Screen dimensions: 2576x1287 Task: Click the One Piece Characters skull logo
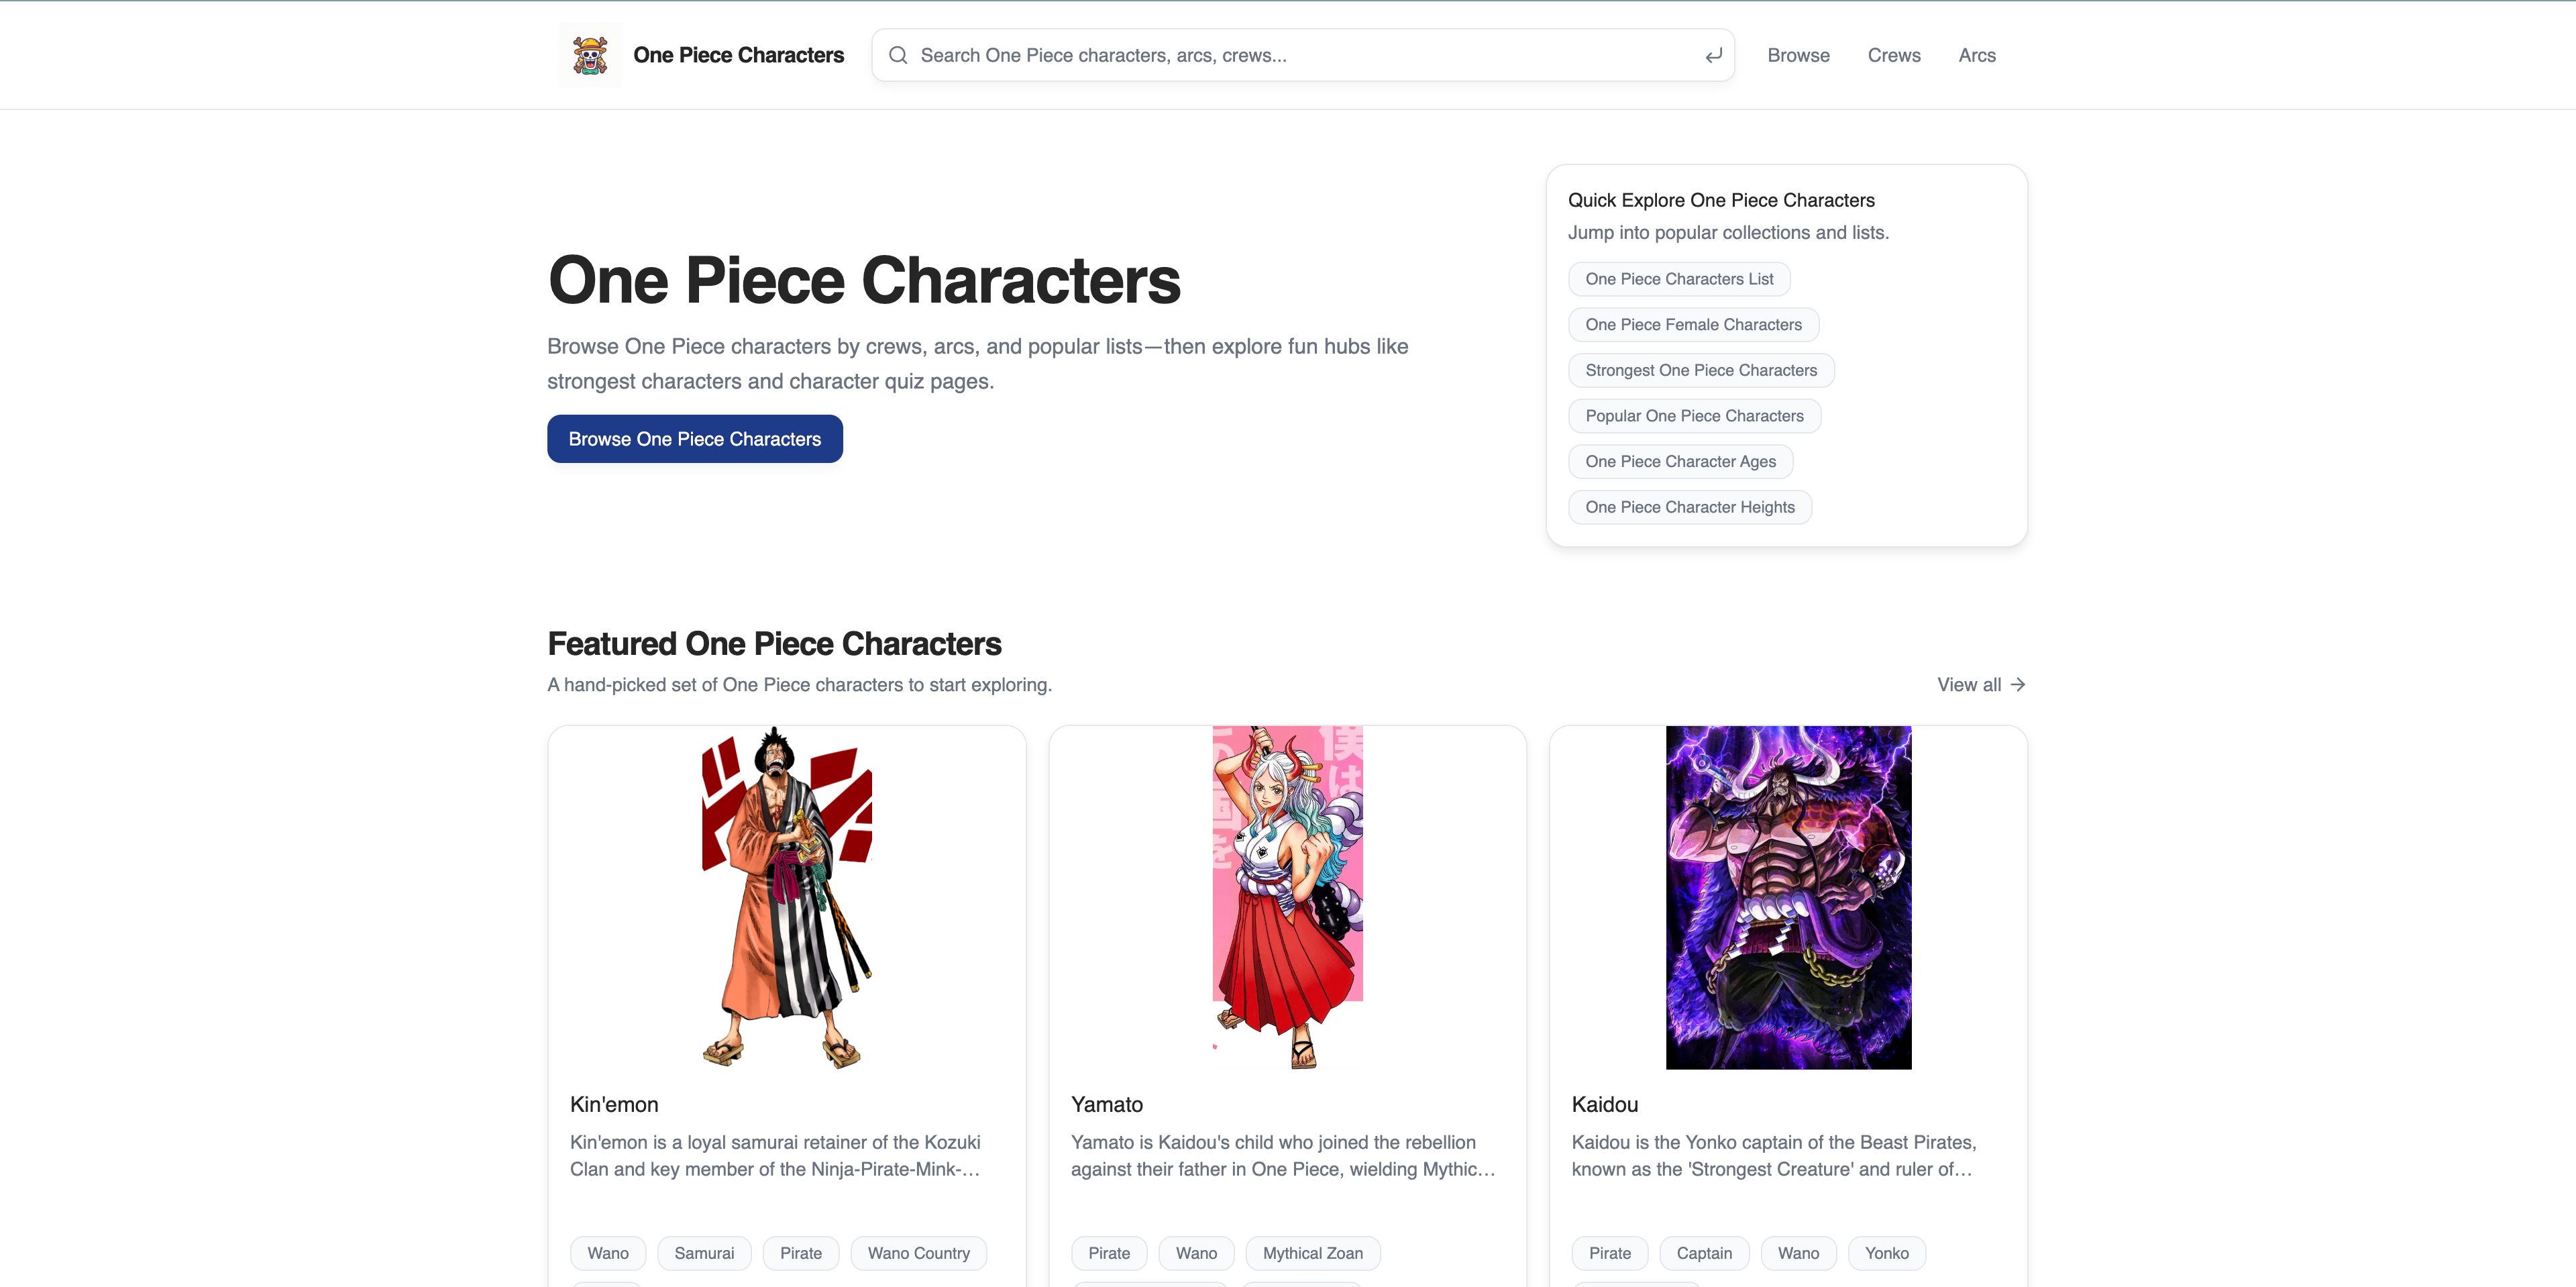click(590, 55)
